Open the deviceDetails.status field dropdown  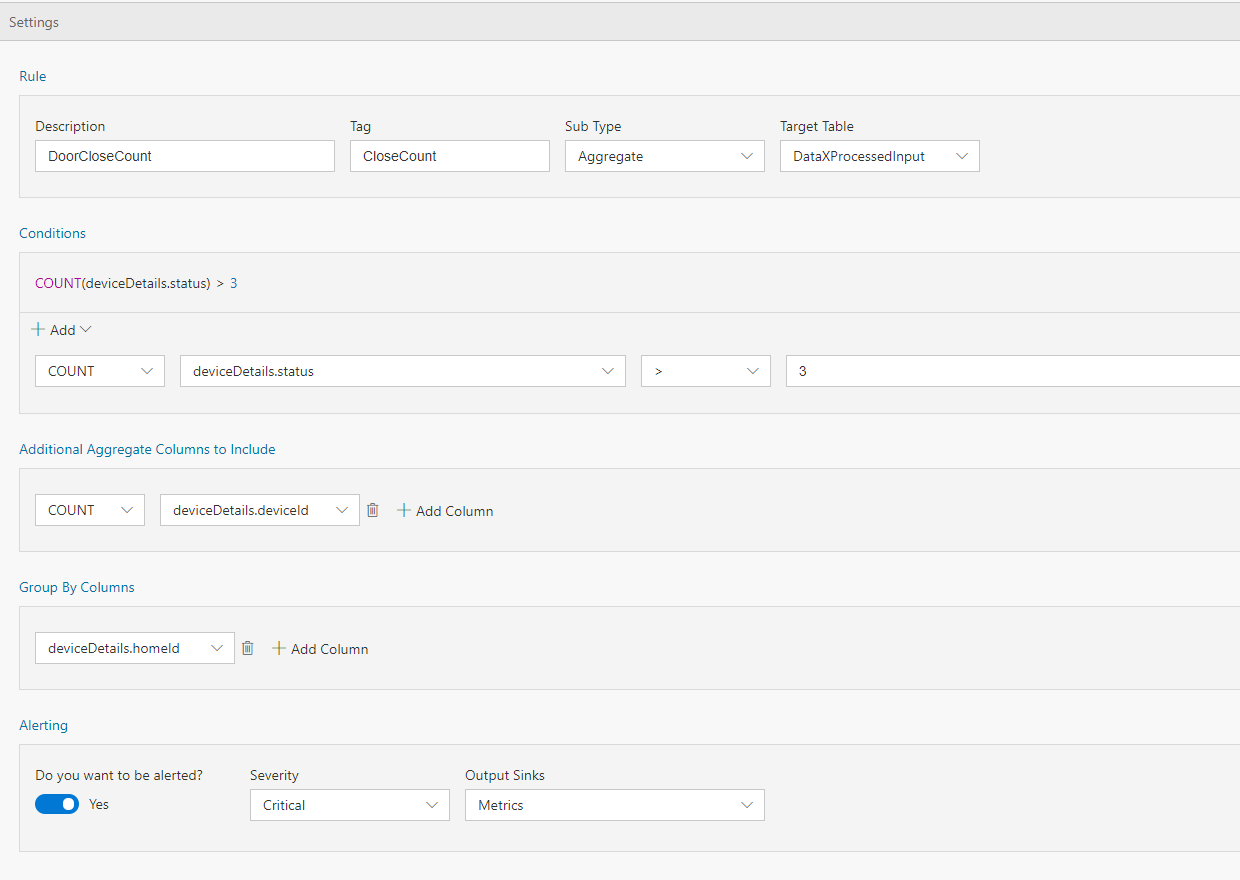coord(402,371)
